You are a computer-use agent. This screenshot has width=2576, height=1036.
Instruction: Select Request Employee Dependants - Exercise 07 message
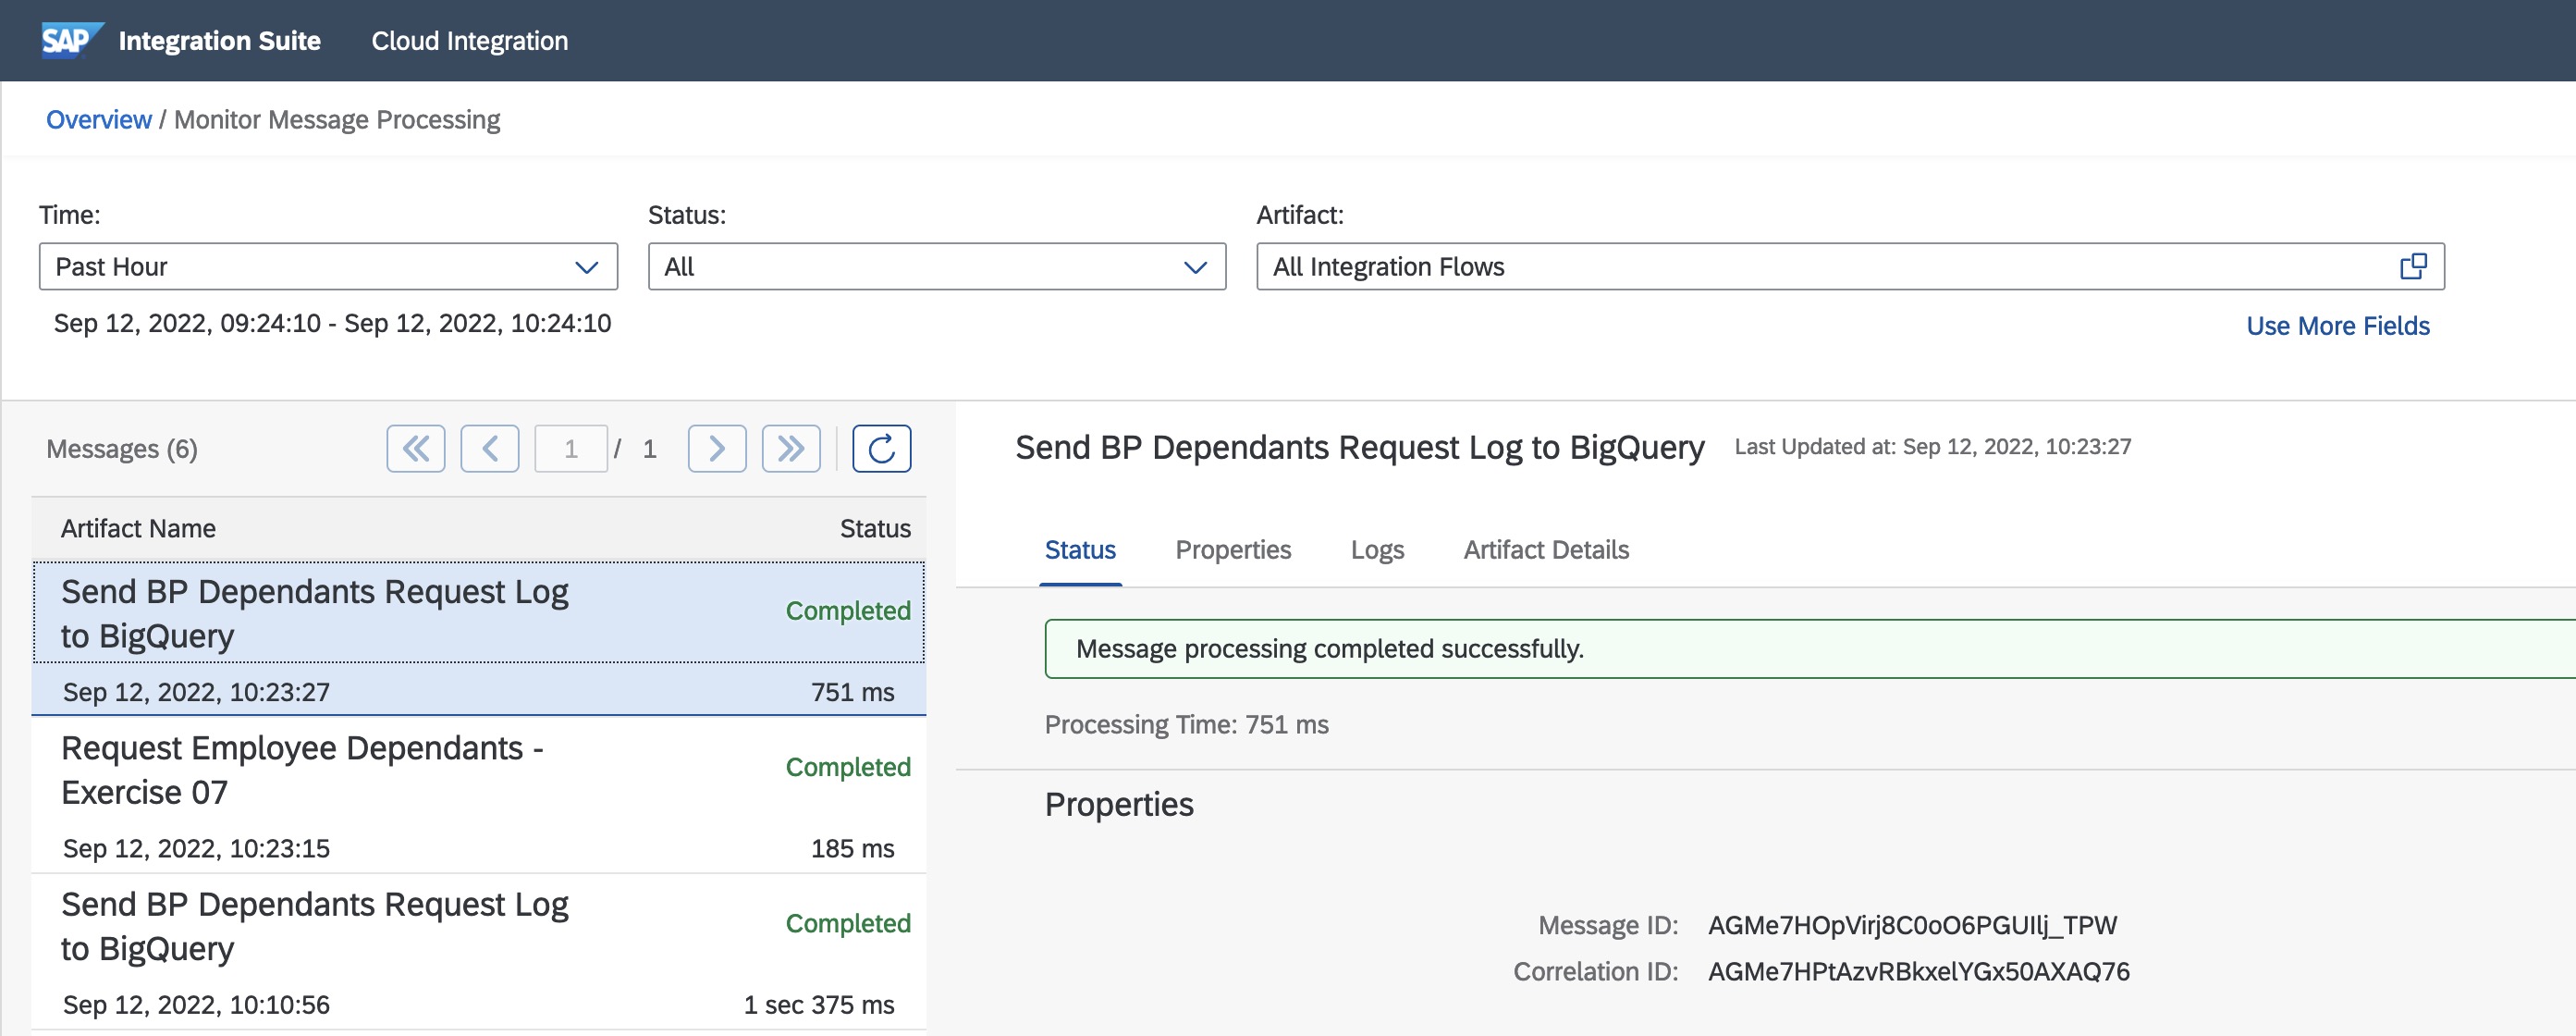pyautogui.click(x=479, y=795)
